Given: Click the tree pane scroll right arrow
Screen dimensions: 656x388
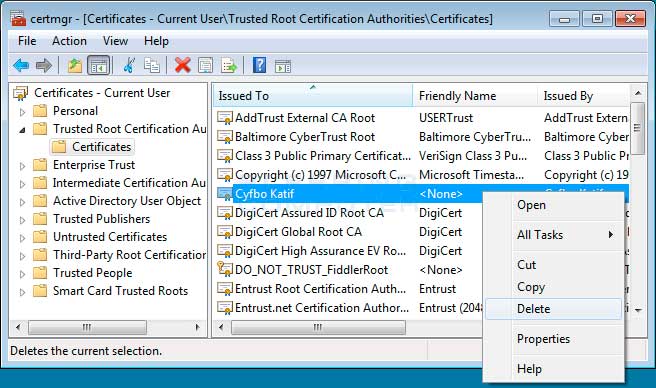Looking at the screenshot, I should coord(197,327).
